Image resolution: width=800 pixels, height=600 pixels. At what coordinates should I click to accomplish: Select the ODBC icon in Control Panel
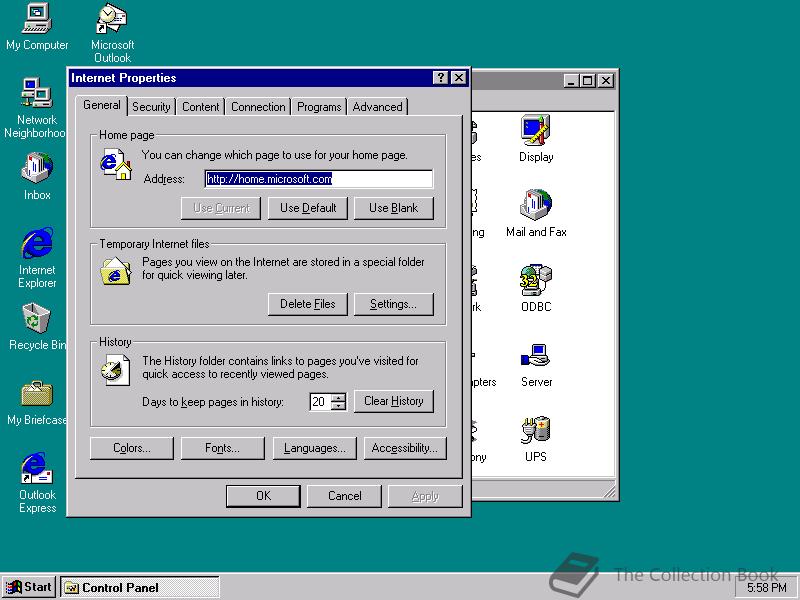point(536,288)
